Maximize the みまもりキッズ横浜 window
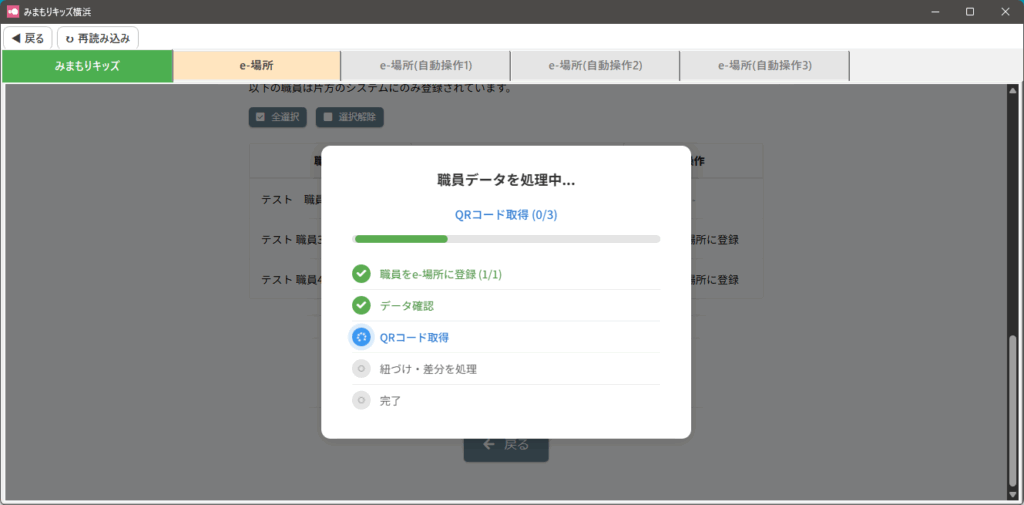The width and height of the screenshot is (1024, 505). [969, 11]
